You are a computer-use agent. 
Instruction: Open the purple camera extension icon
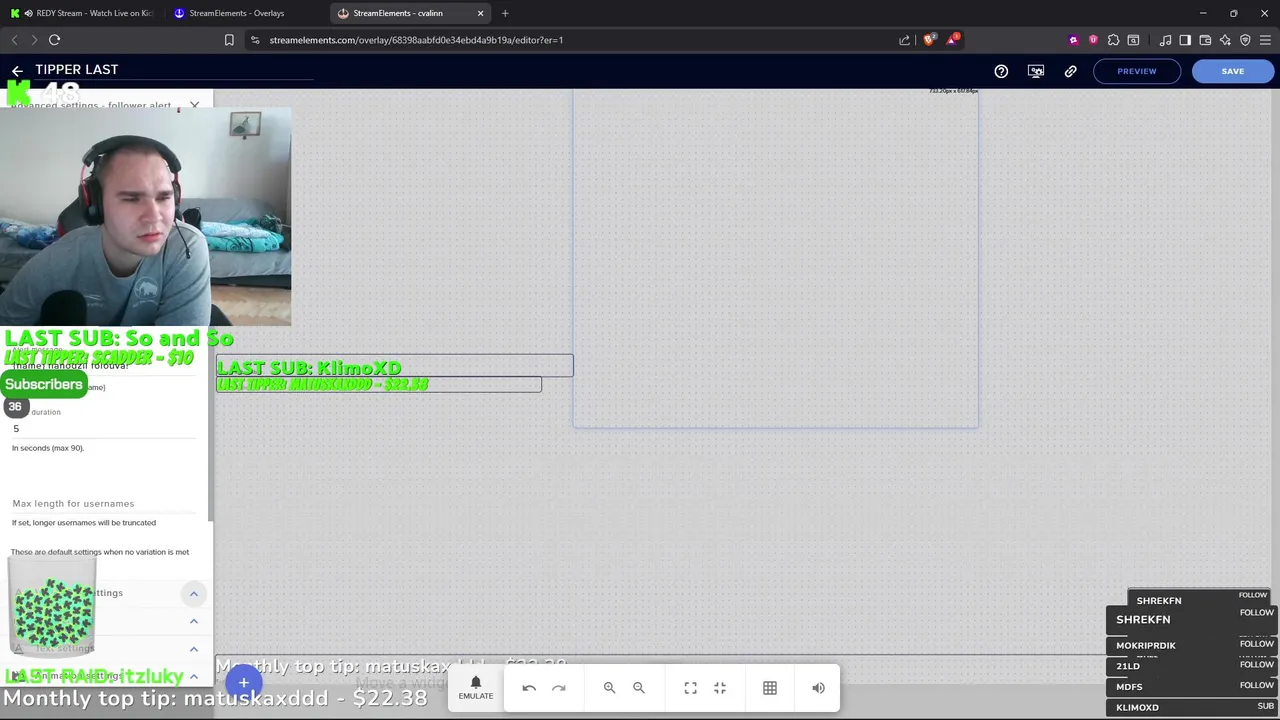pyautogui.click(x=1073, y=40)
